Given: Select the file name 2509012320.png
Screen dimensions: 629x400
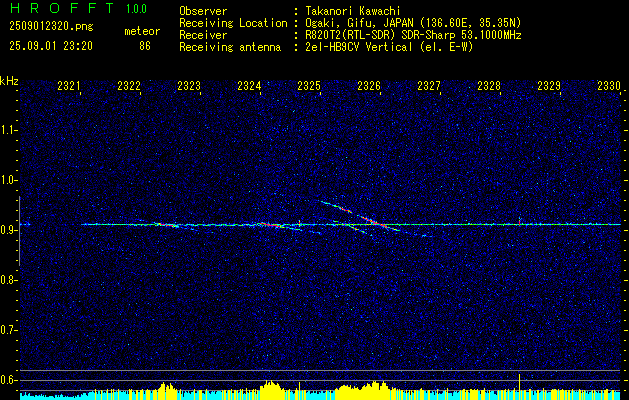Looking at the screenshot, I should (51, 27).
